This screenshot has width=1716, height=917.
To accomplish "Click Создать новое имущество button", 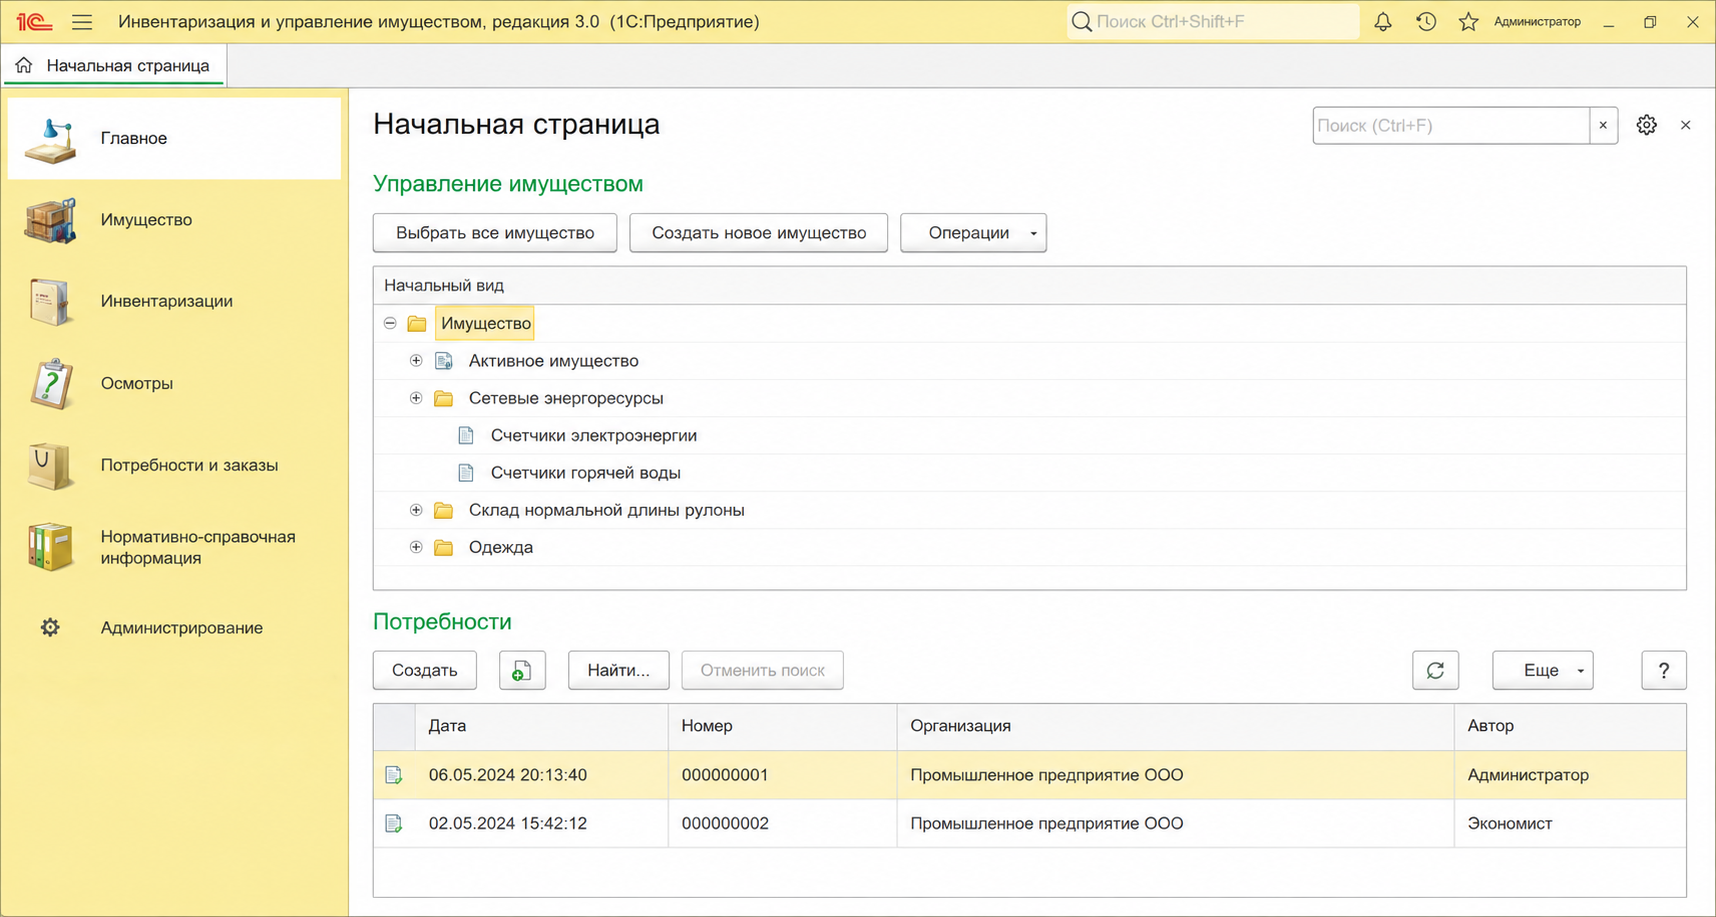I will [x=759, y=233].
